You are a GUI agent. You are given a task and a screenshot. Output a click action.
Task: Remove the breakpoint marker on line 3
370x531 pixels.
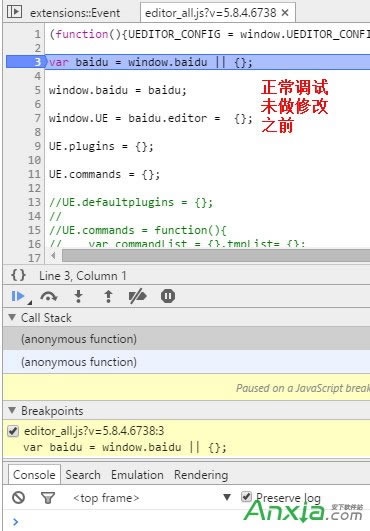coord(25,62)
